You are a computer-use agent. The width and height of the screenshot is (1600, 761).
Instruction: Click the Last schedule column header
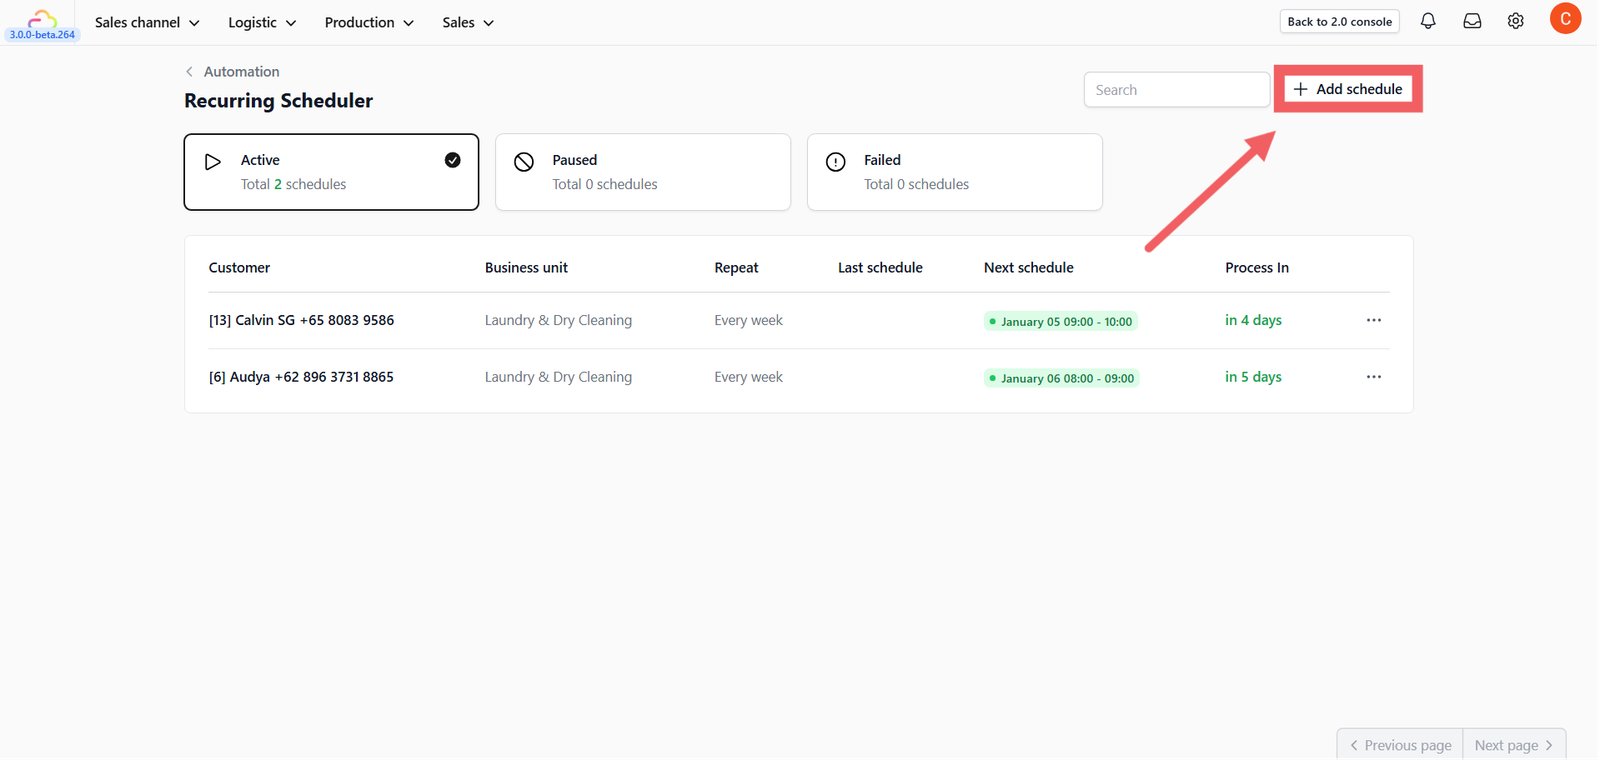point(880,268)
